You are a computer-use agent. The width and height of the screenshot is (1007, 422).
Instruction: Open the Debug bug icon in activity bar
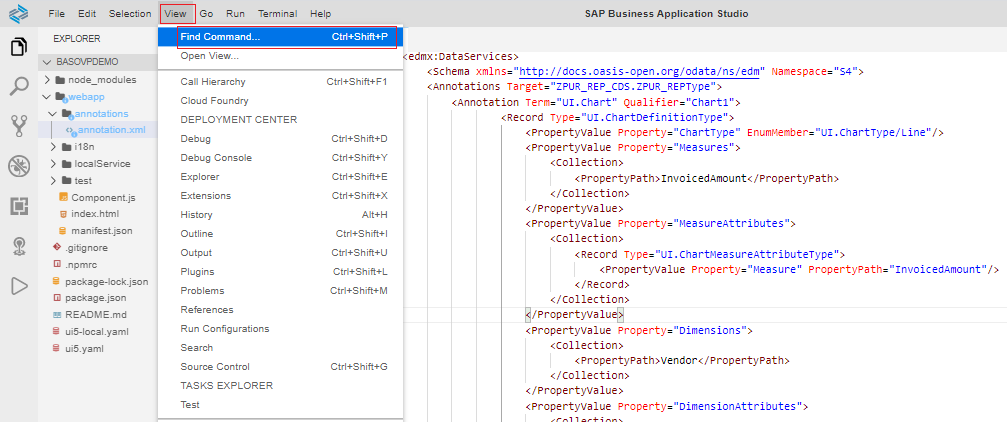(19, 166)
